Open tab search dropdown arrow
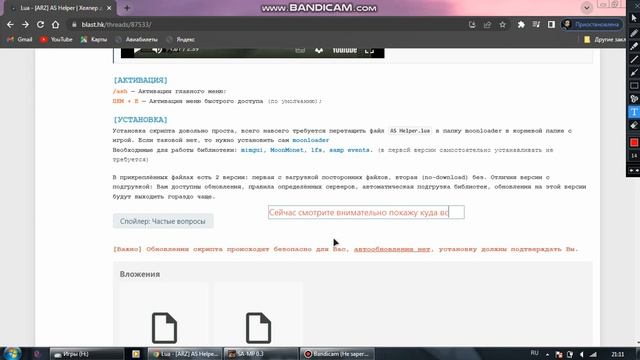Viewport: 640px width, 360px height. (x=587, y=7)
